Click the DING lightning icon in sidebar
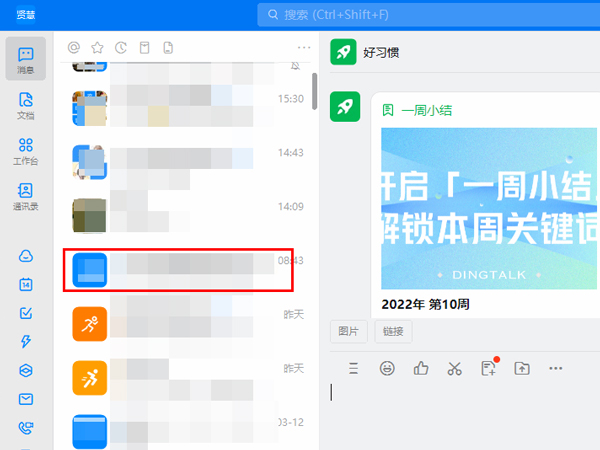This screenshot has height=450, width=600. (27, 342)
